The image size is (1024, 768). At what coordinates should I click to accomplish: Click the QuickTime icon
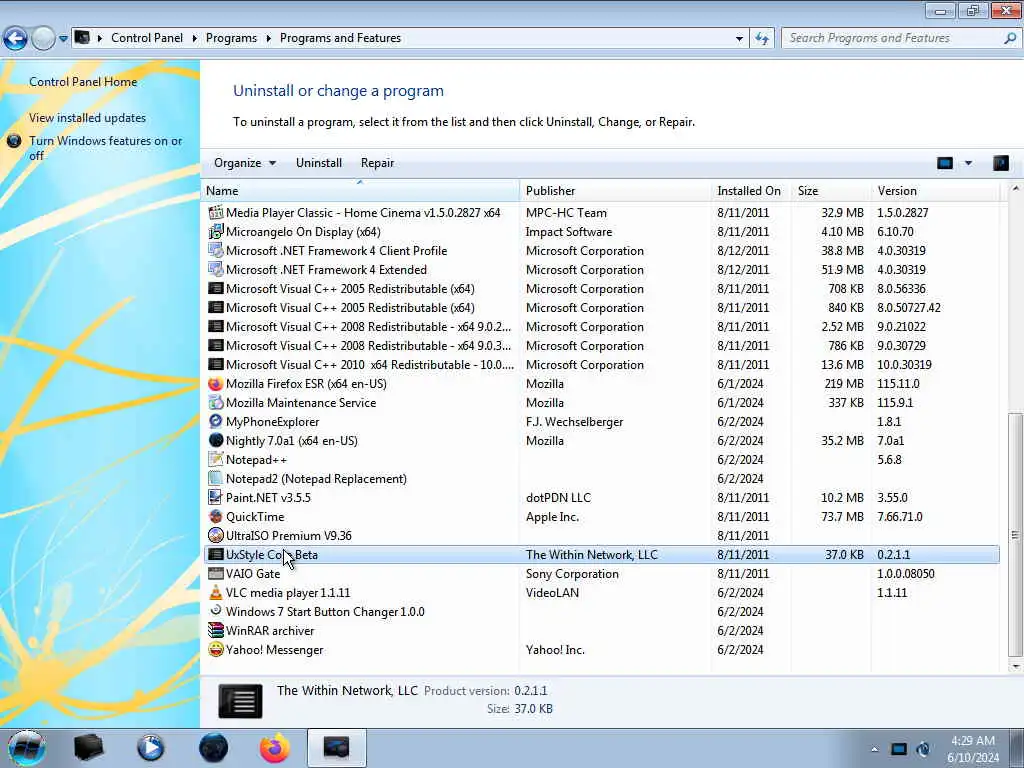pos(216,517)
